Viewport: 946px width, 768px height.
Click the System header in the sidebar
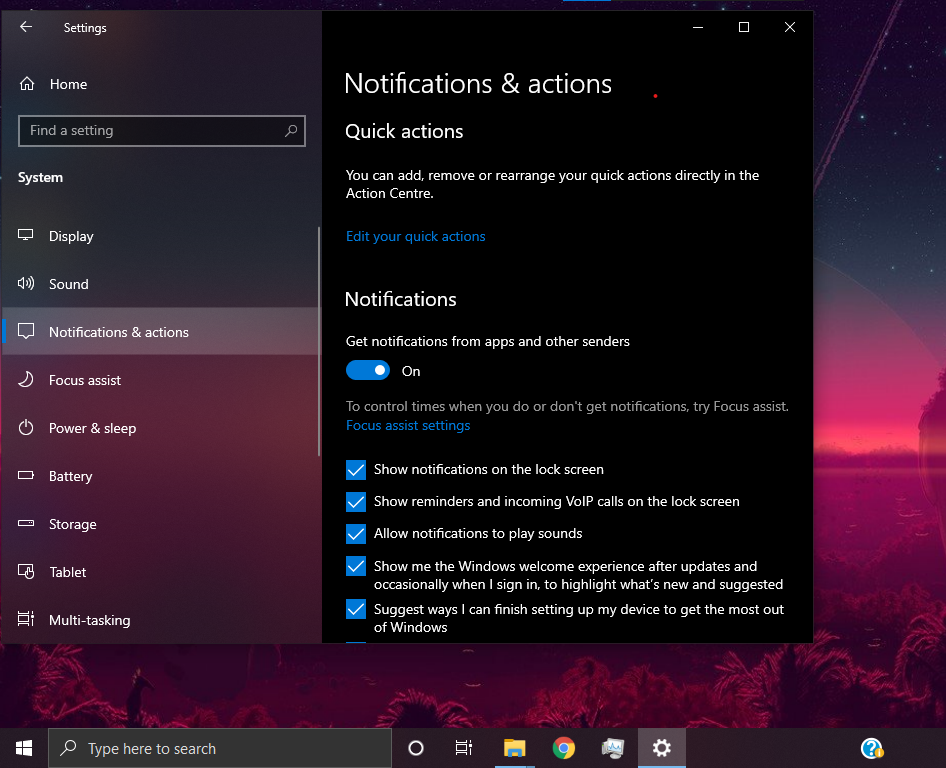(x=40, y=177)
